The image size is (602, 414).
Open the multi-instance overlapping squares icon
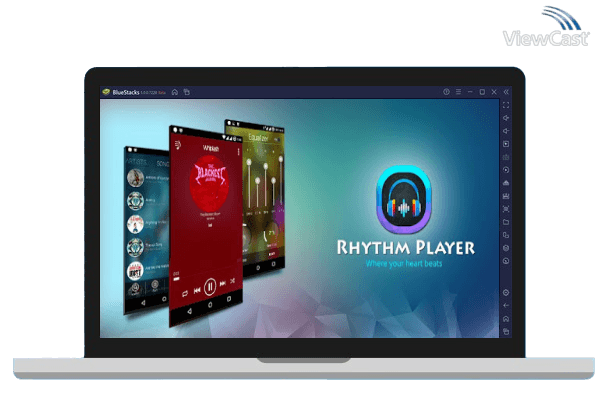click(506, 235)
